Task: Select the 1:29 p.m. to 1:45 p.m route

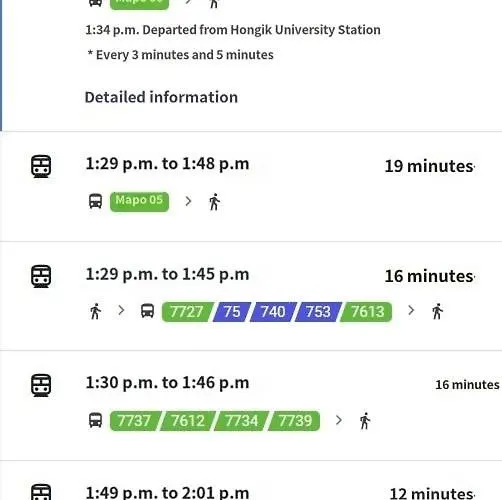Action: [251, 296]
